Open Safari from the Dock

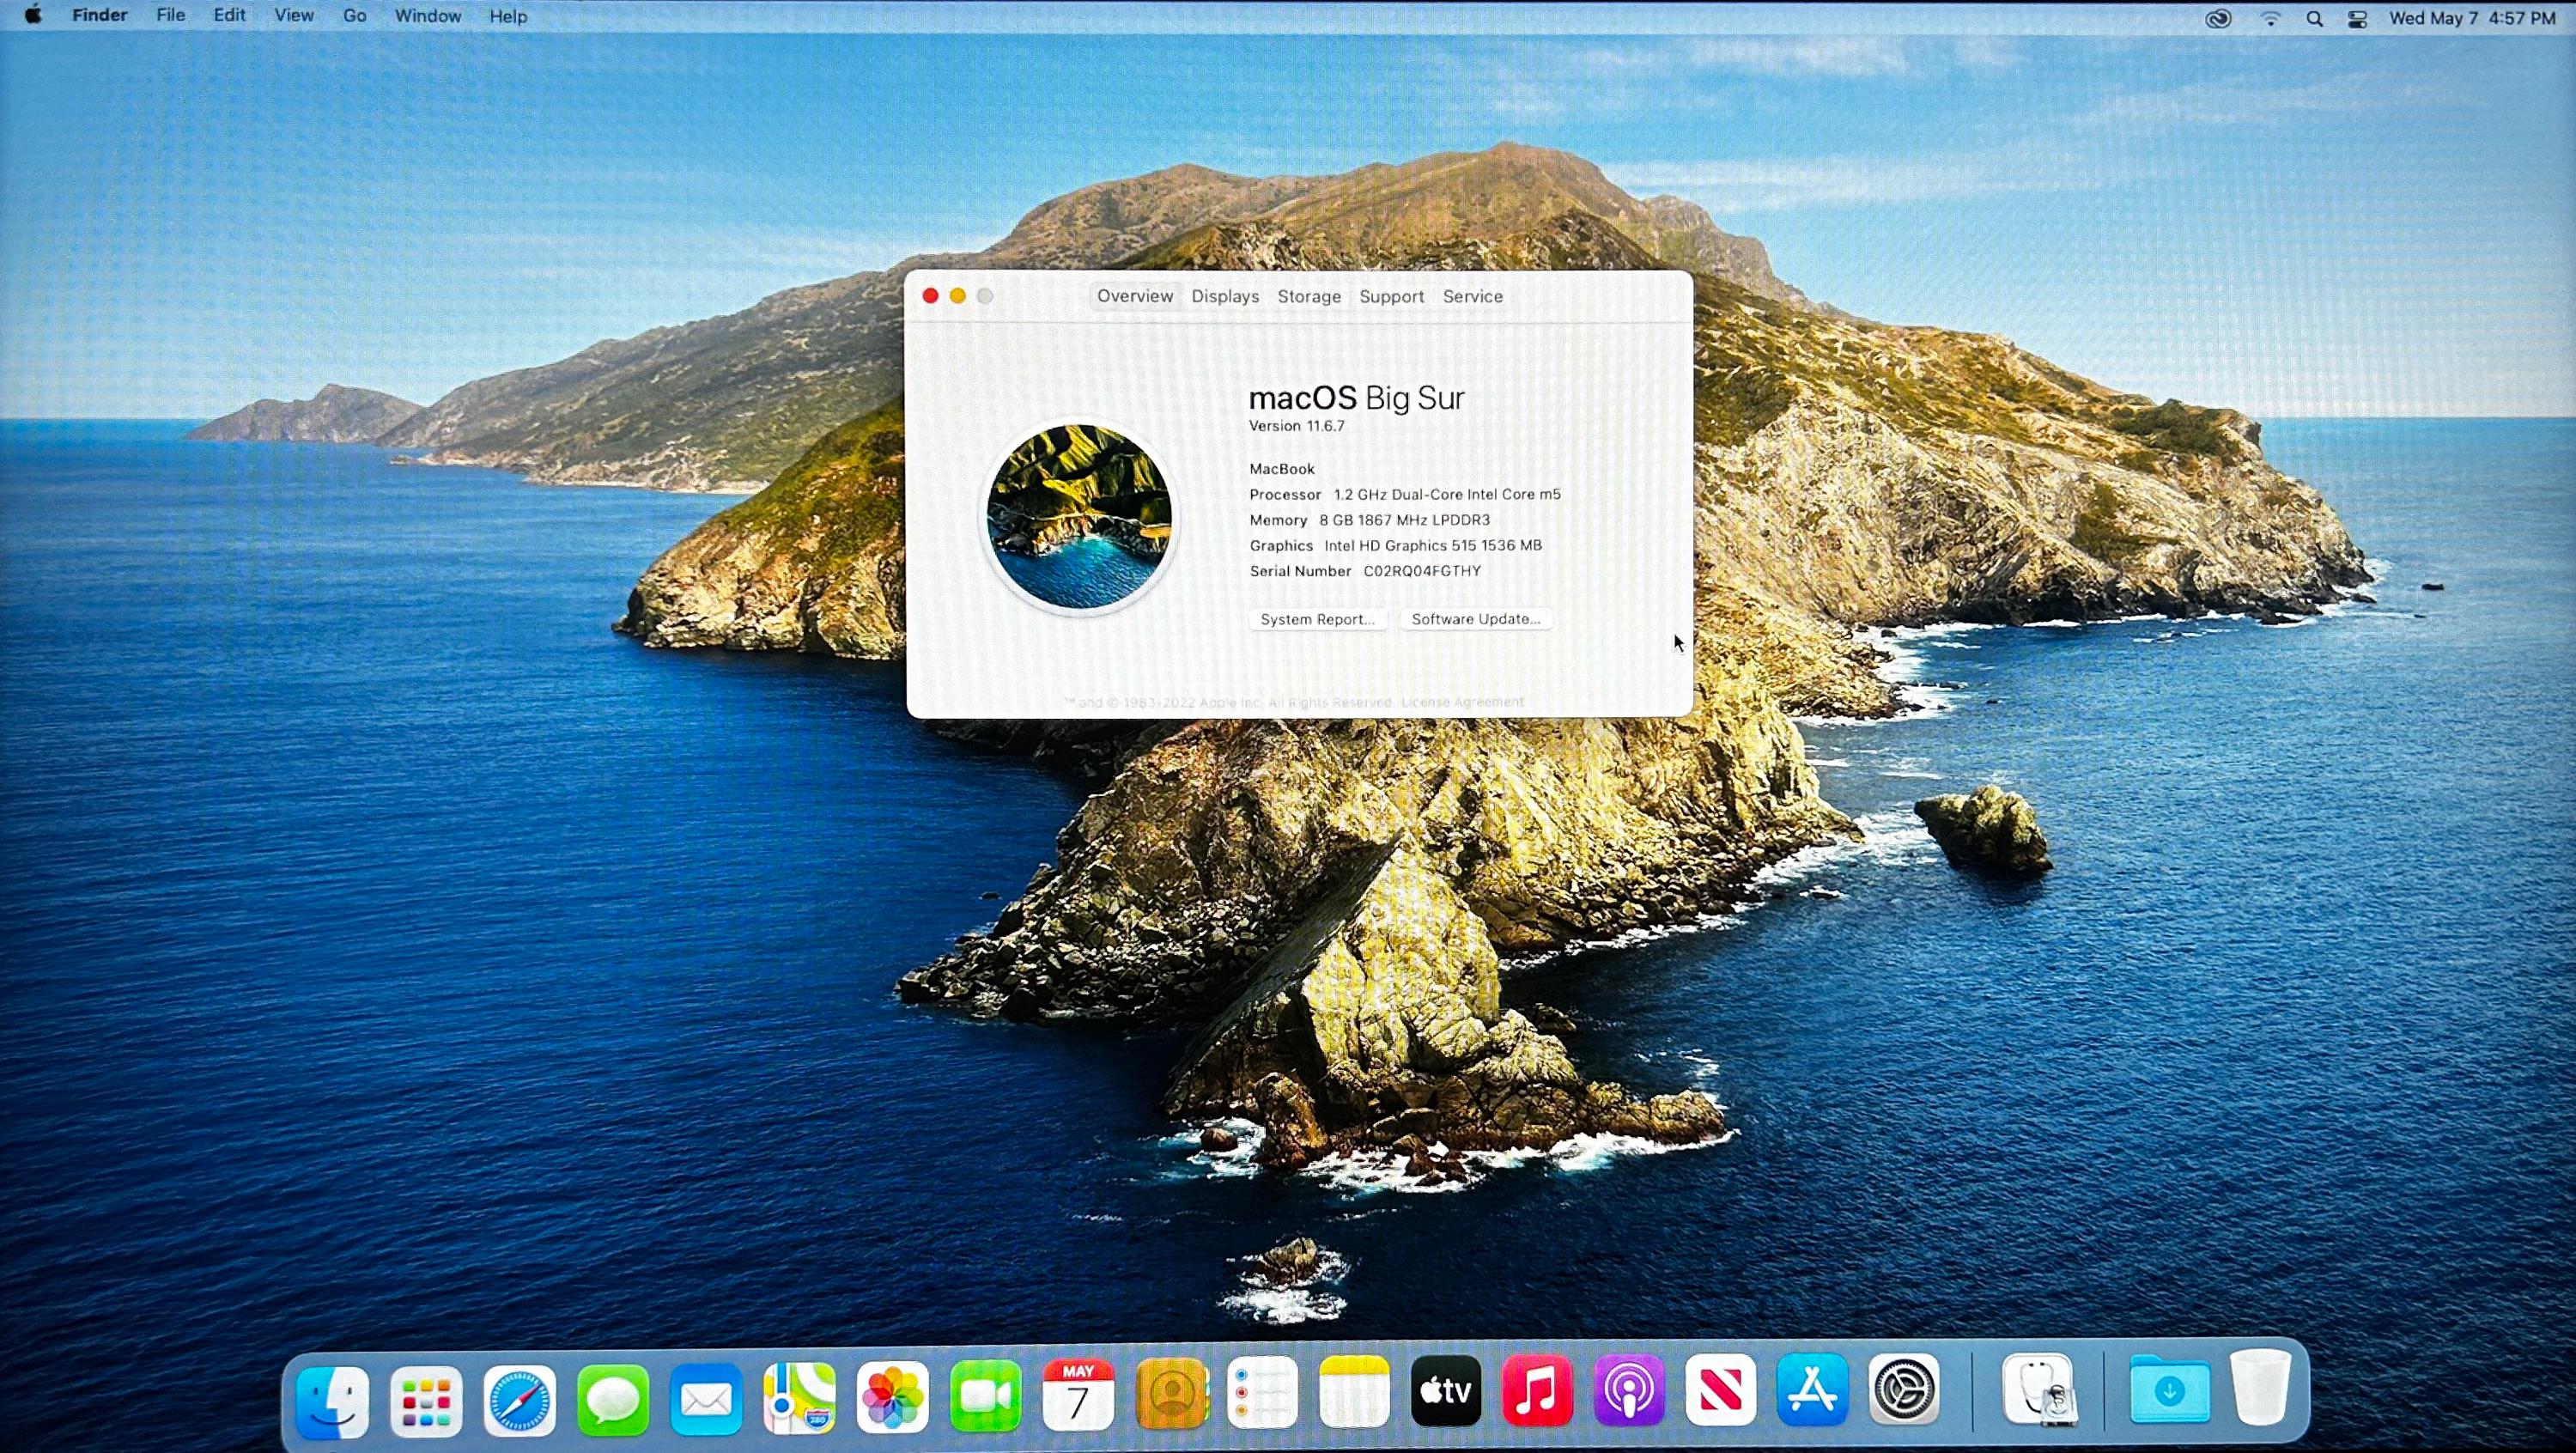pos(519,1399)
